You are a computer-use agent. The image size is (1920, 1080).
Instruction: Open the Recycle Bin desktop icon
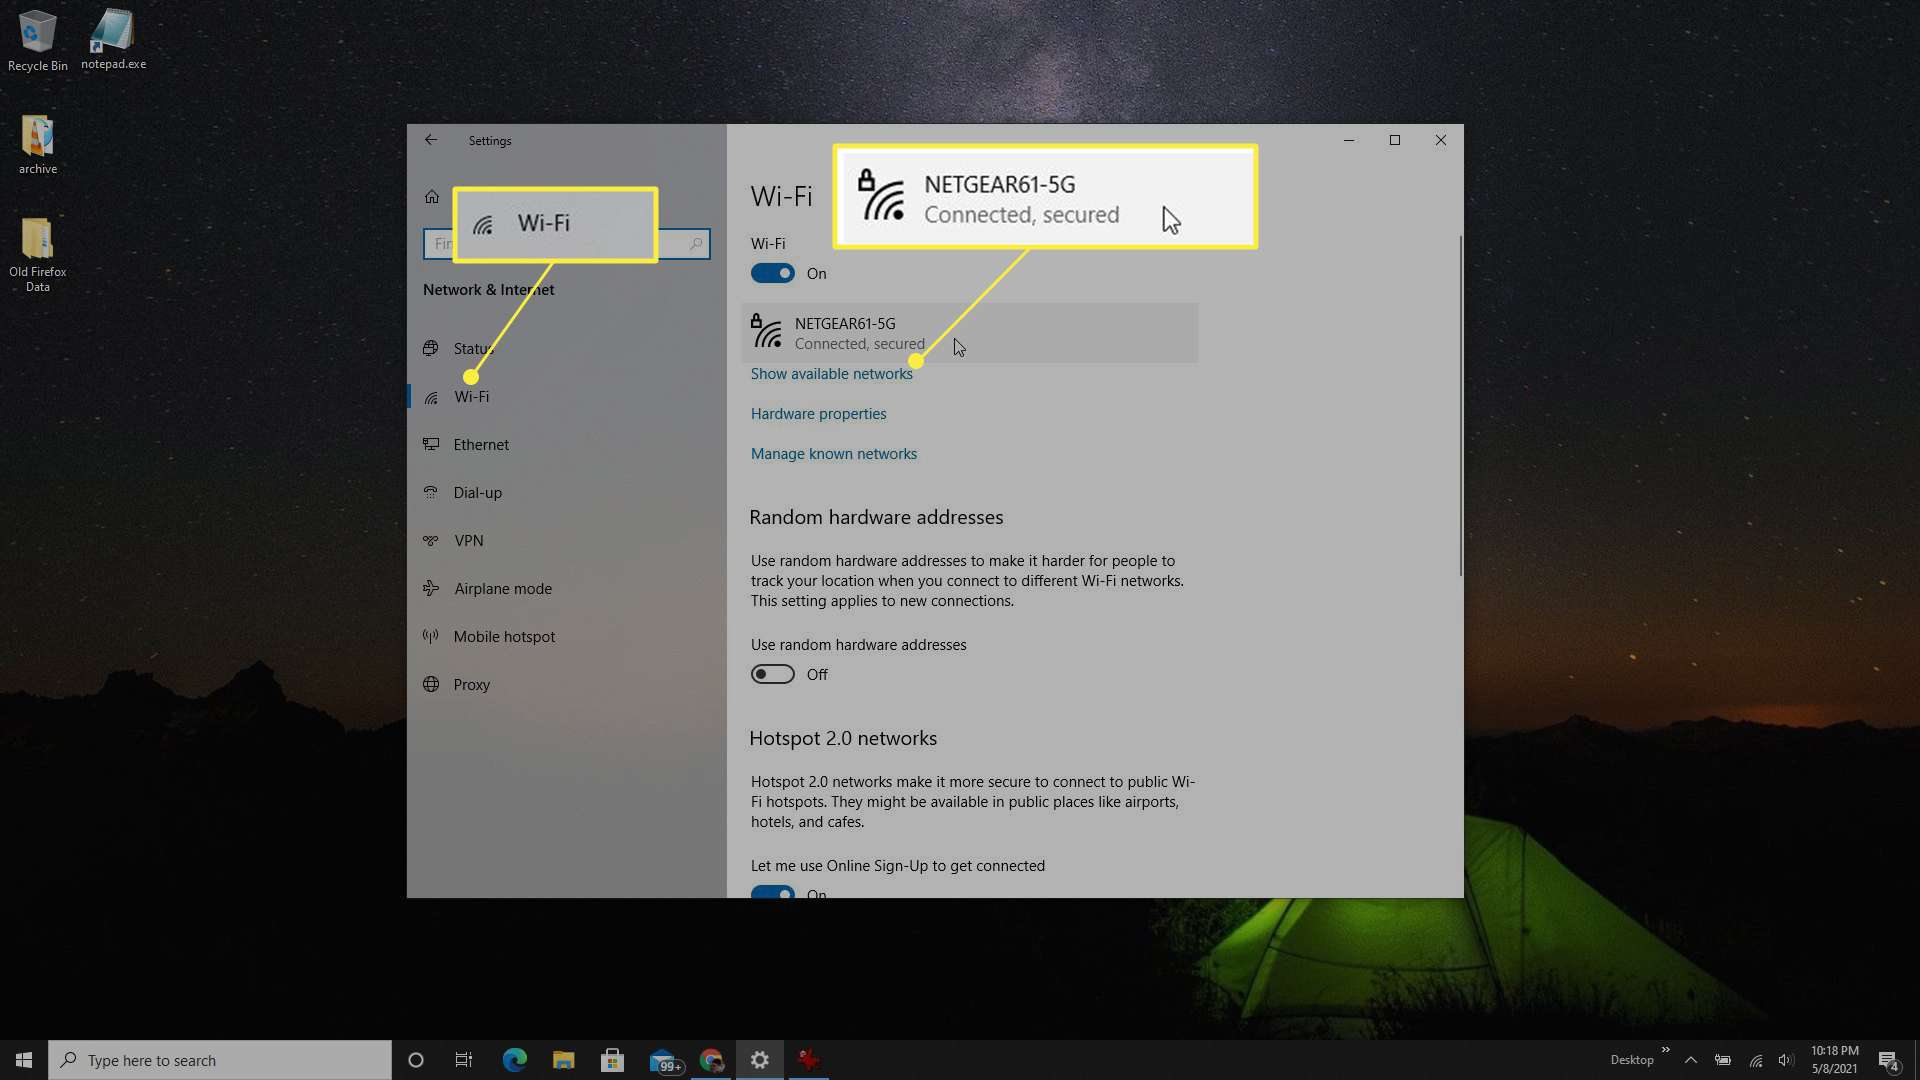point(37,41)
